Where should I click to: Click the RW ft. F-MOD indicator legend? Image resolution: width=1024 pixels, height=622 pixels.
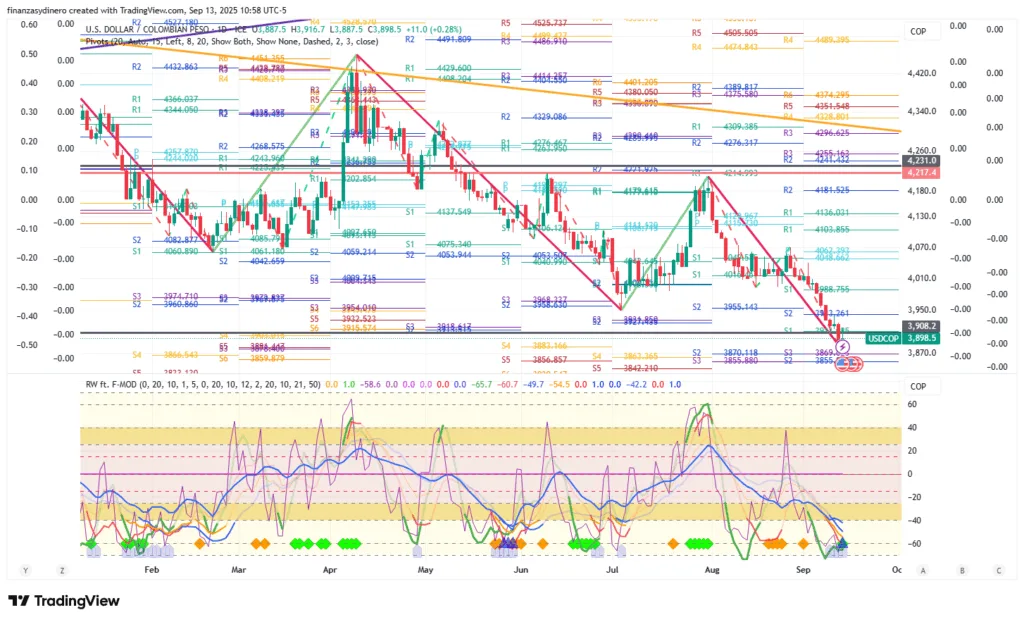[203, 384]
